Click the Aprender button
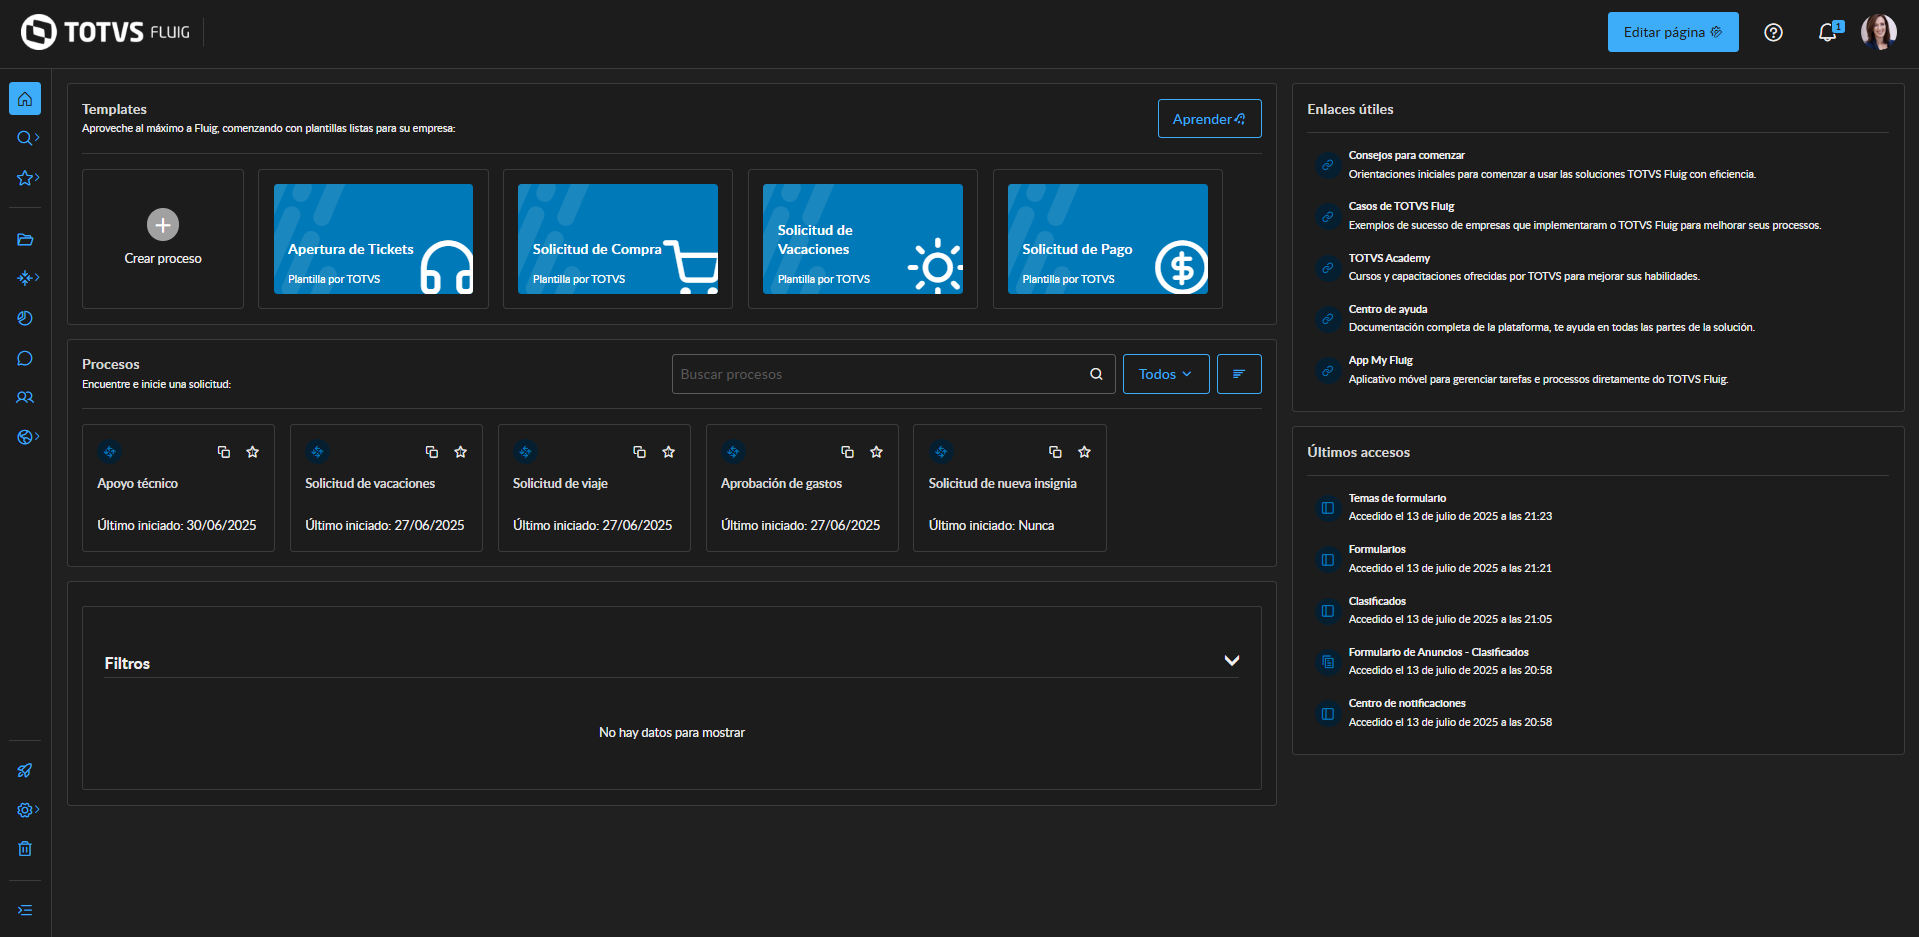 click(1209, 119)
